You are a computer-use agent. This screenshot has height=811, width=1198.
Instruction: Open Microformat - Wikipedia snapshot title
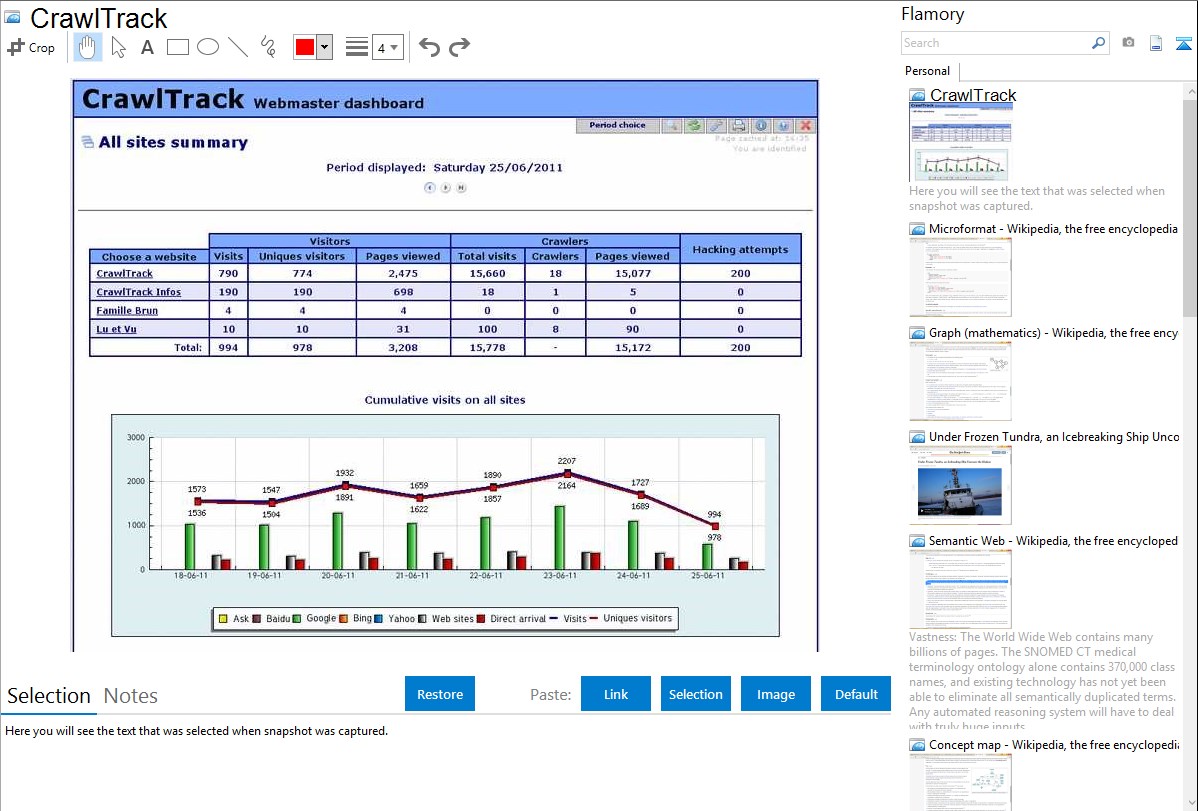tap(1053, 229)
